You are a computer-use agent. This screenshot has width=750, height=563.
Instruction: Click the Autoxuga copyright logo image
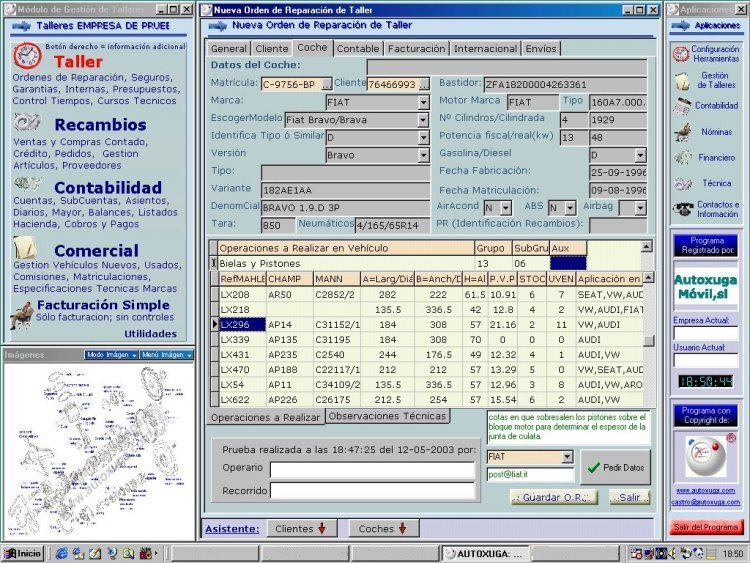click(x=705, y=456)
